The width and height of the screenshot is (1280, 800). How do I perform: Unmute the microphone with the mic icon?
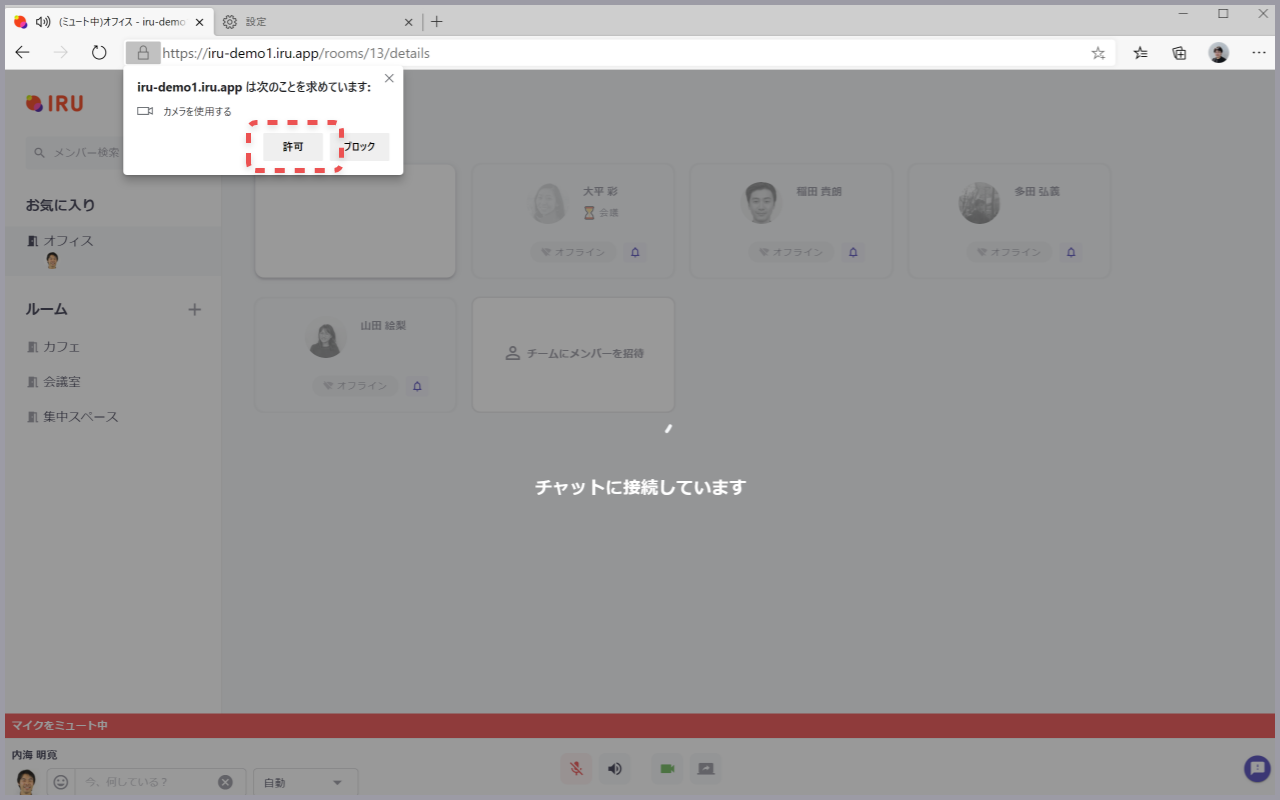point(576,769)
